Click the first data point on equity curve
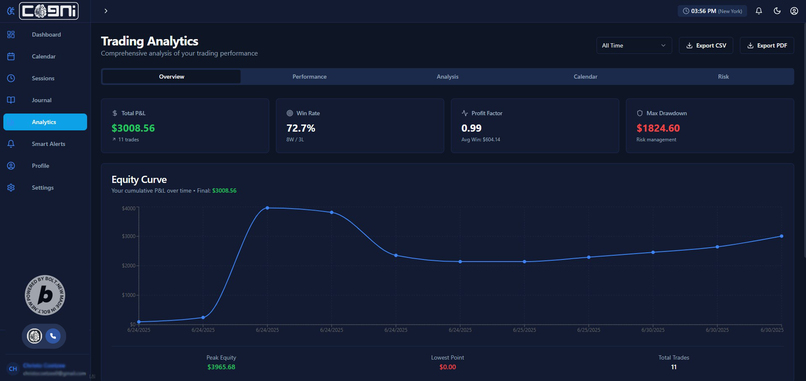 (x=139, y=322)
